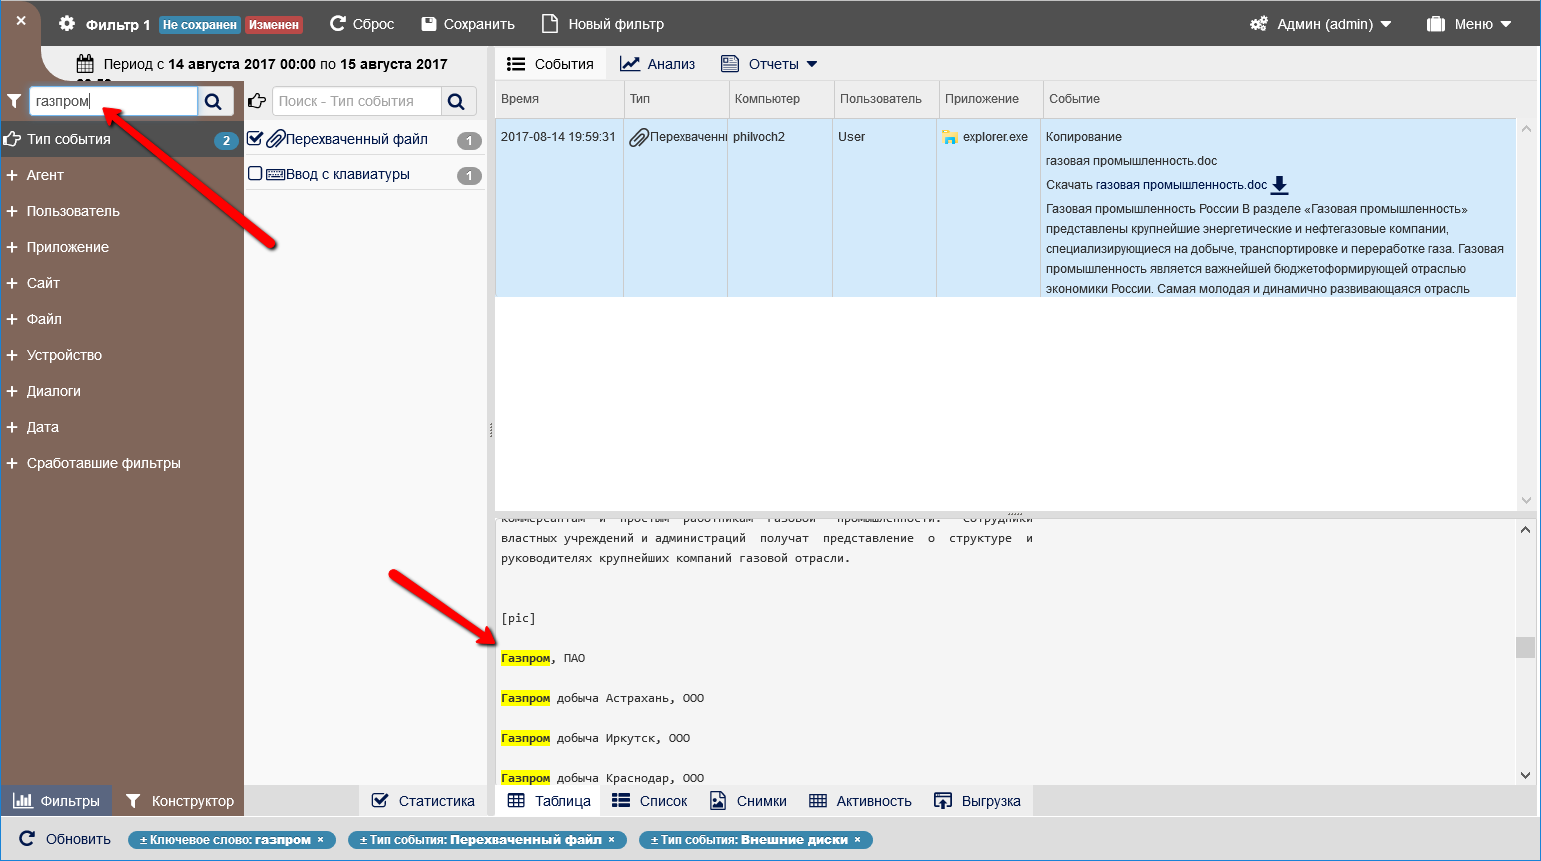The image size is (1541, 861).
Task: Save filter with Сохранить button
Action: pyautogui.click(x=468, y=23)
